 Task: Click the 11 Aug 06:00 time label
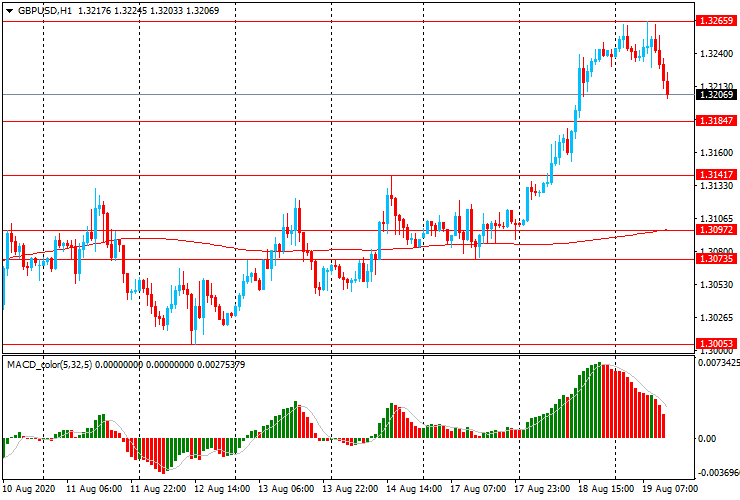point(94,489)
